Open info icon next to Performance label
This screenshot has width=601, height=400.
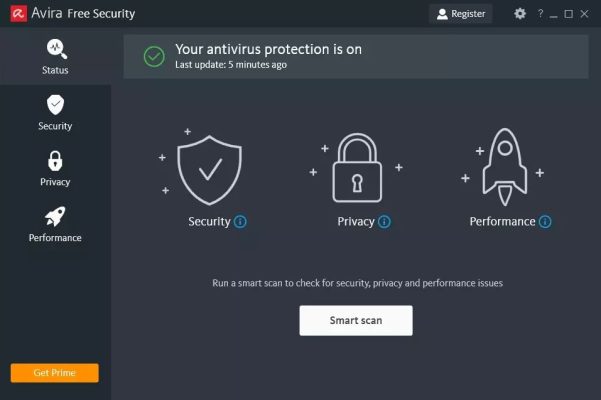pyautogui.click(x=545, y=222)
